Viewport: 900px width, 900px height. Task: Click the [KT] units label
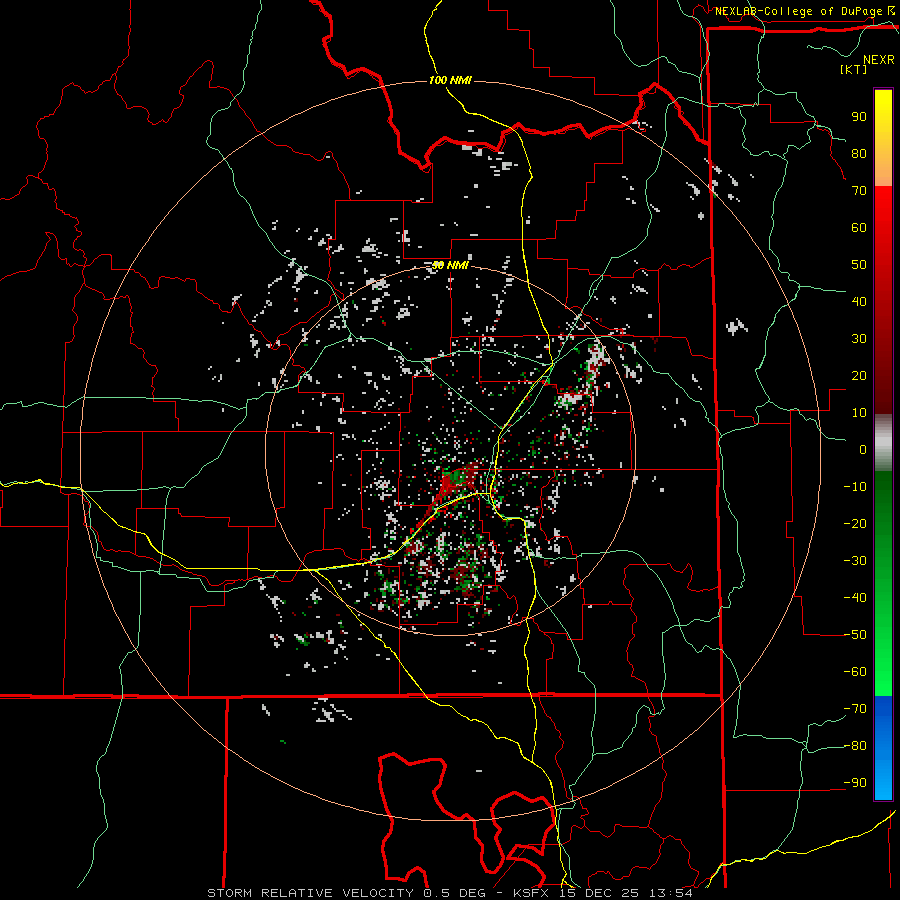coord(854,69)
